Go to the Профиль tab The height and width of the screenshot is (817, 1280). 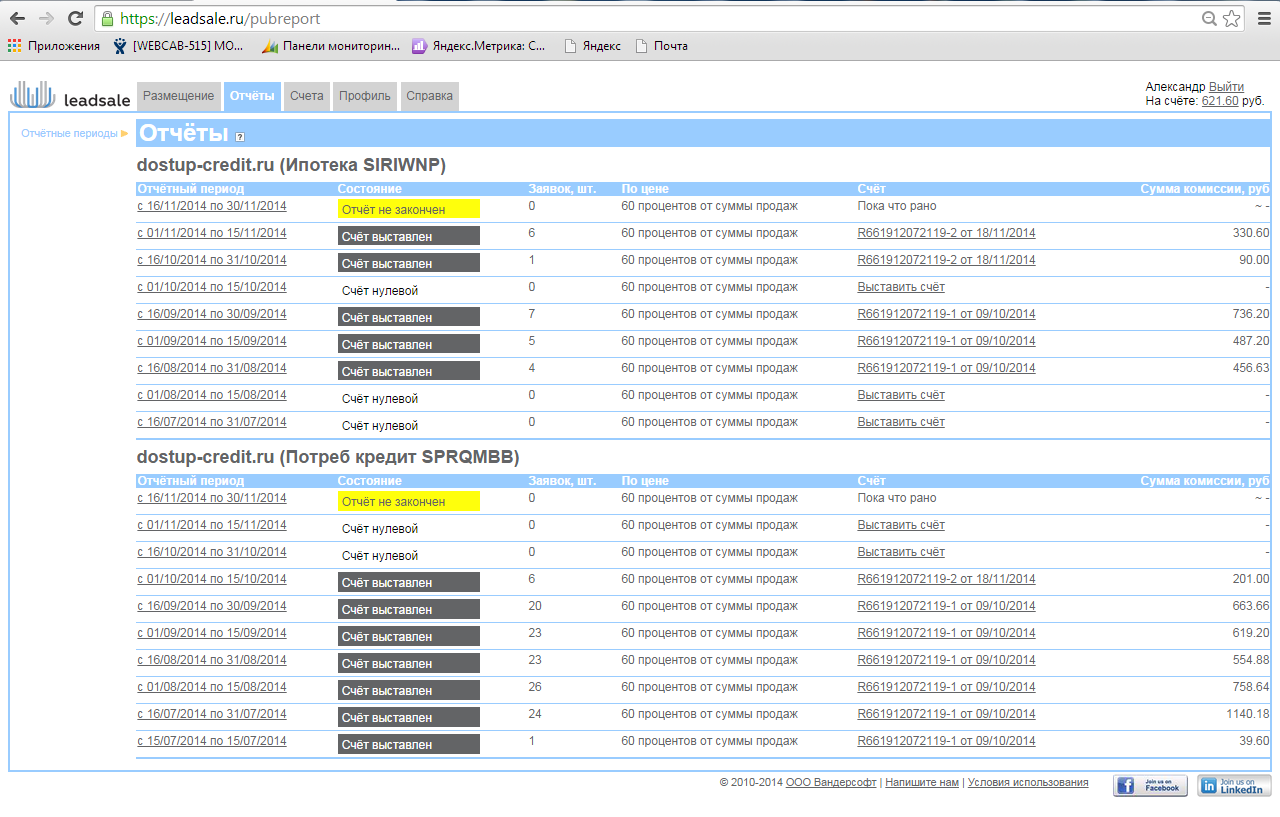364,96
